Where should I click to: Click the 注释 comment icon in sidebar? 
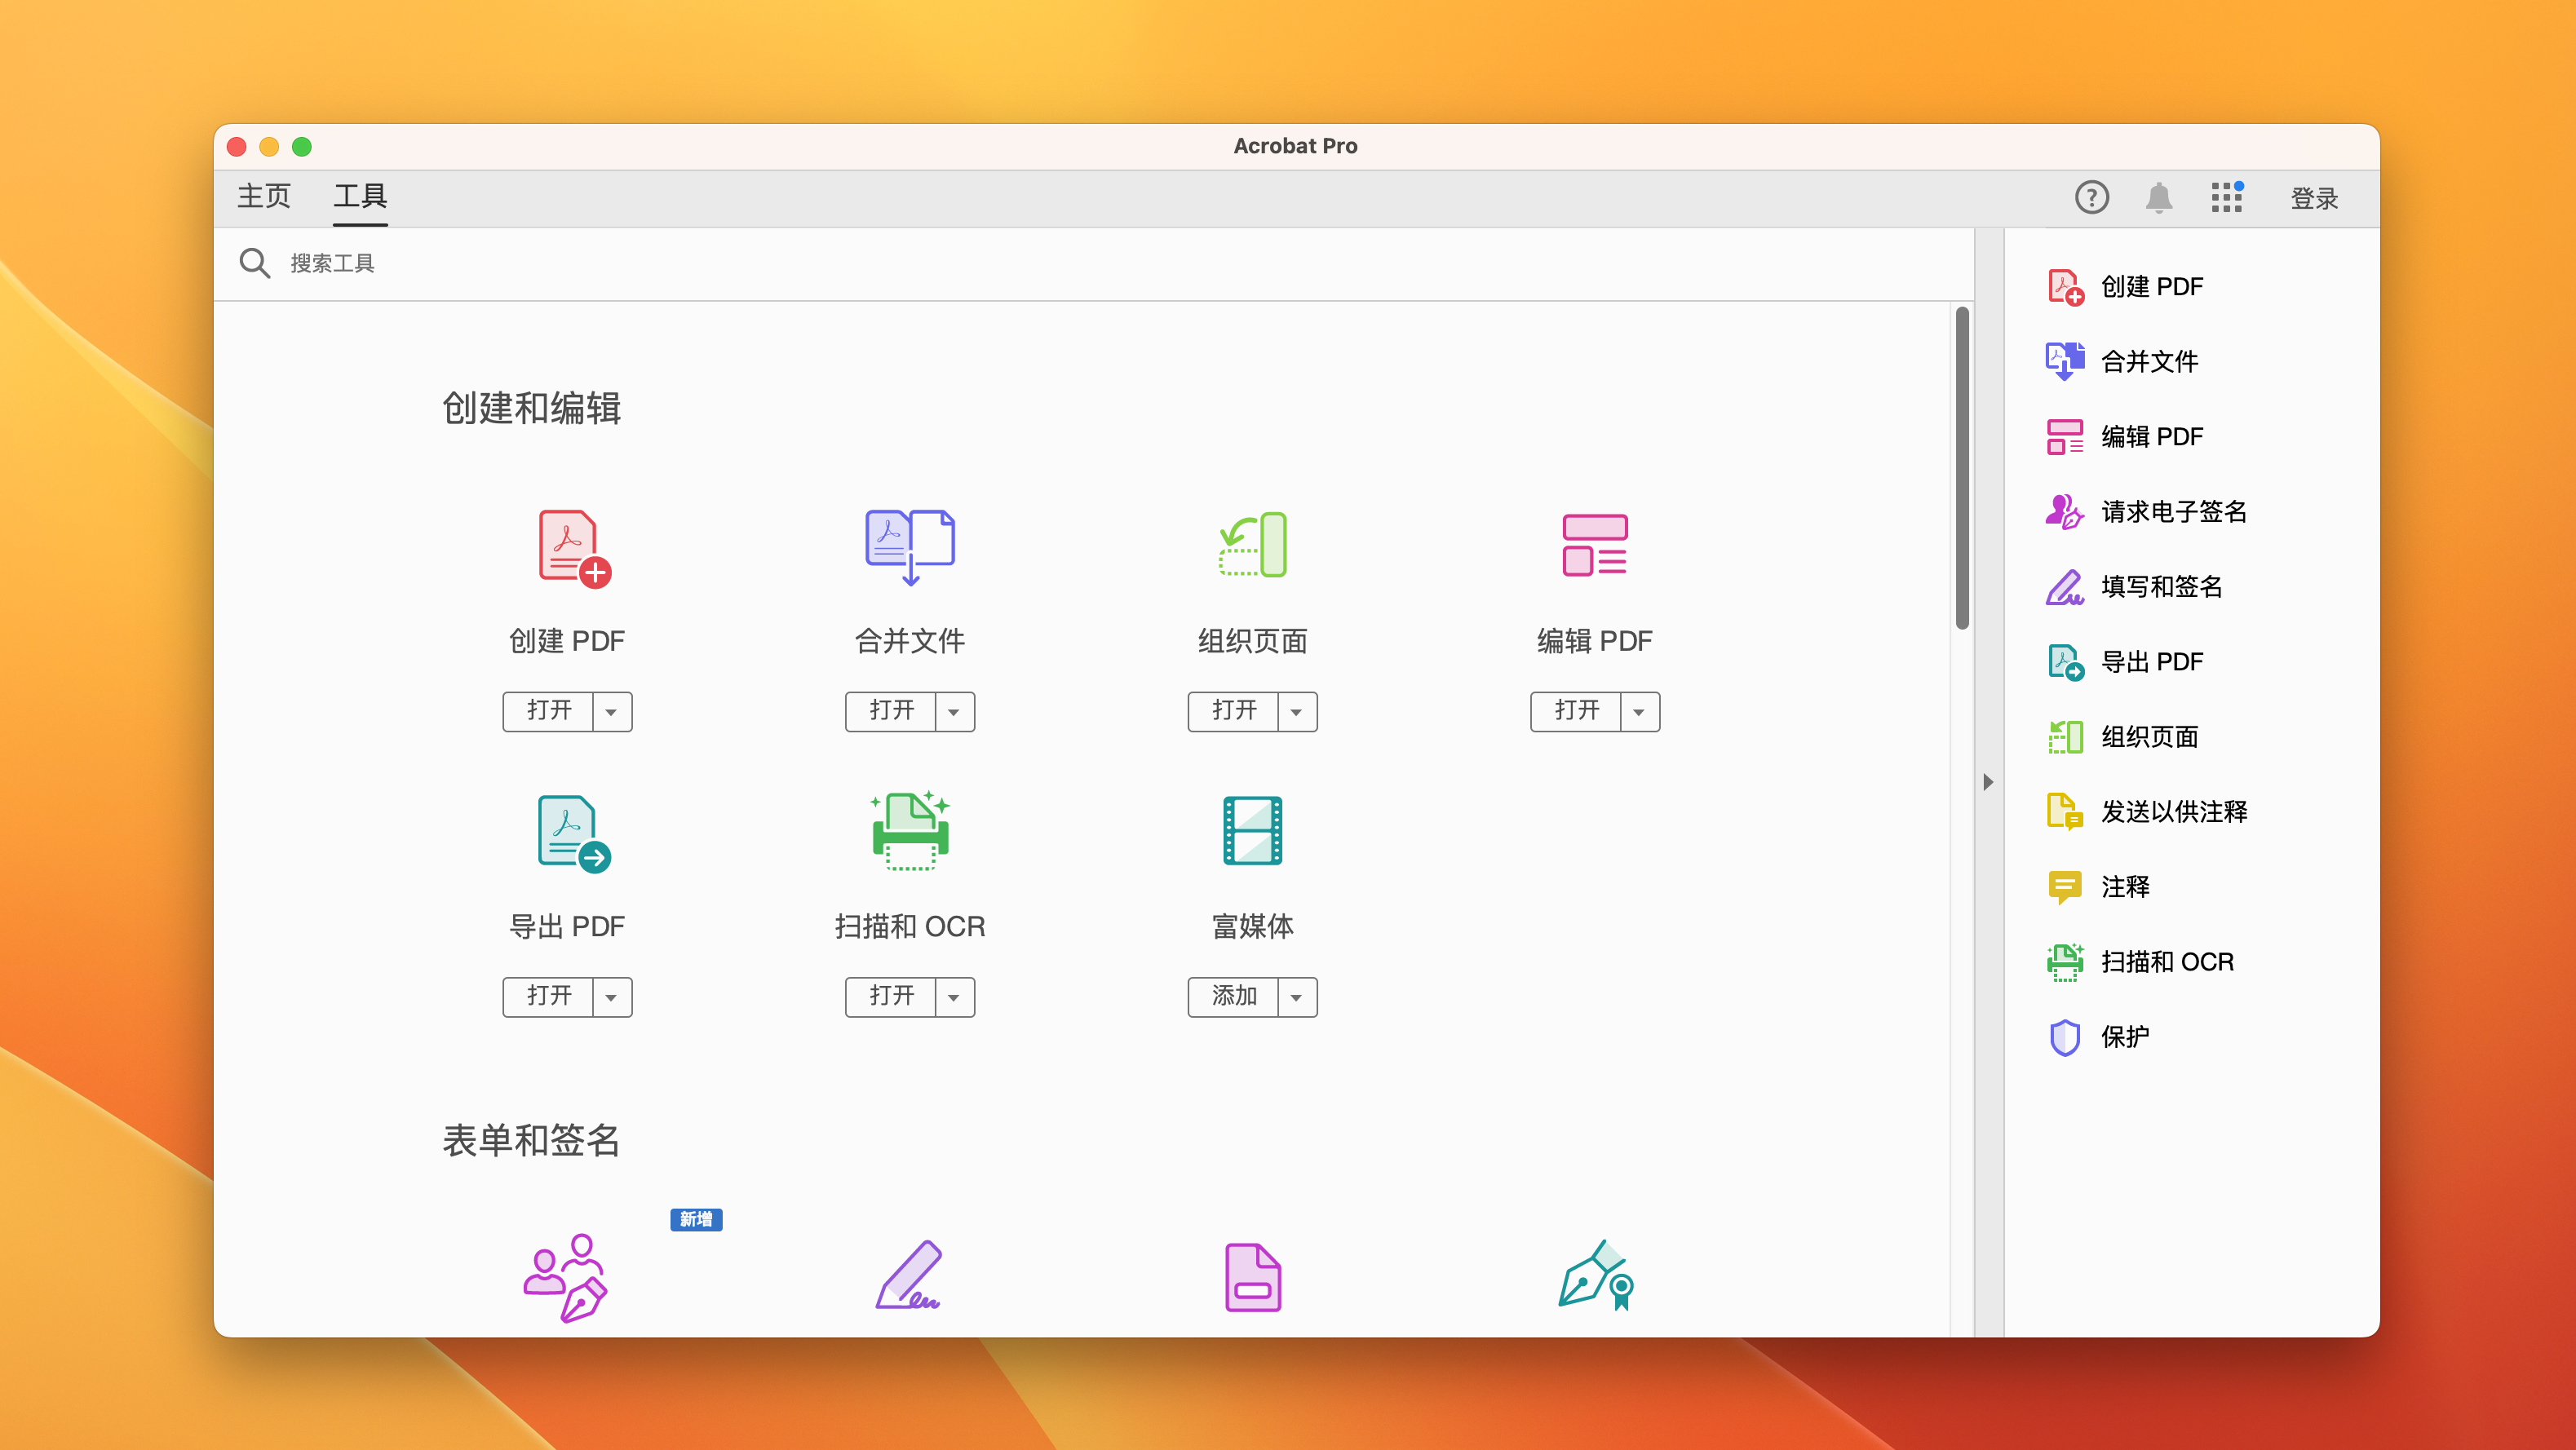2064,886
